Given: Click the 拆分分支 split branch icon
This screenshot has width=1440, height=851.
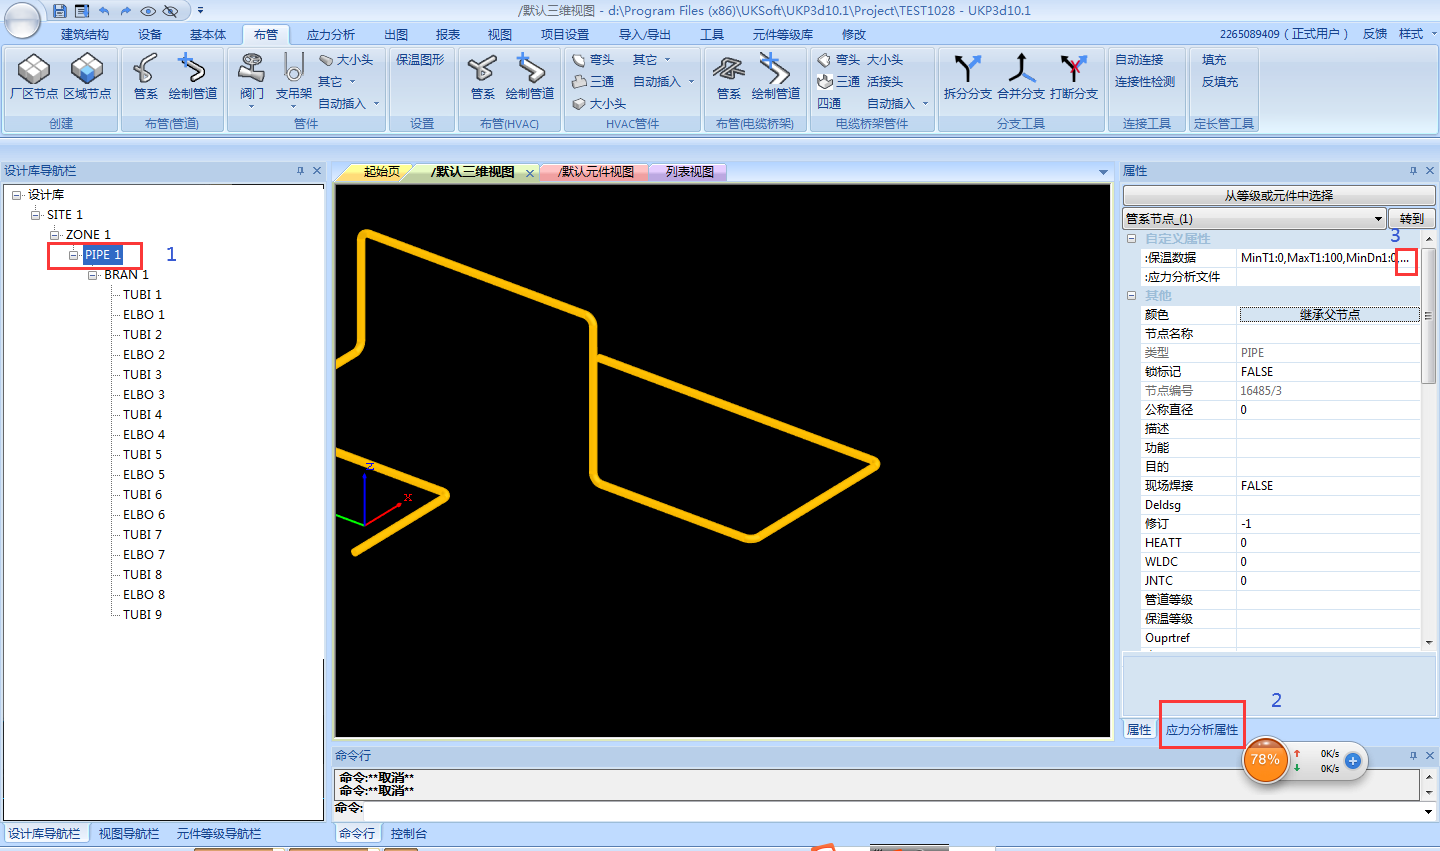Looking at the screenshot, I should tap(967, 70).
